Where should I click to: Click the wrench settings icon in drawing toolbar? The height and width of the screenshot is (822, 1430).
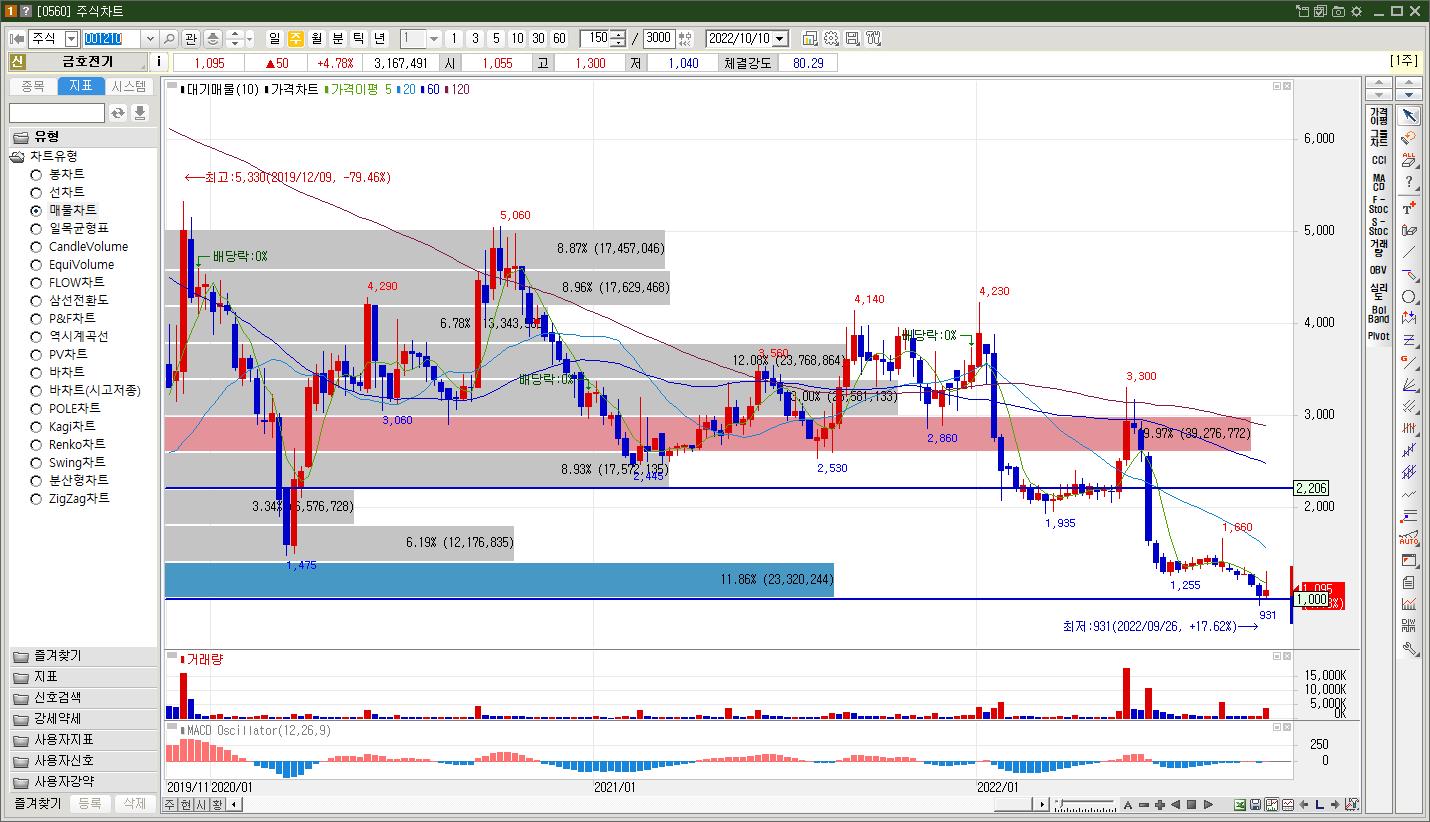click(x=1409, y=649)
